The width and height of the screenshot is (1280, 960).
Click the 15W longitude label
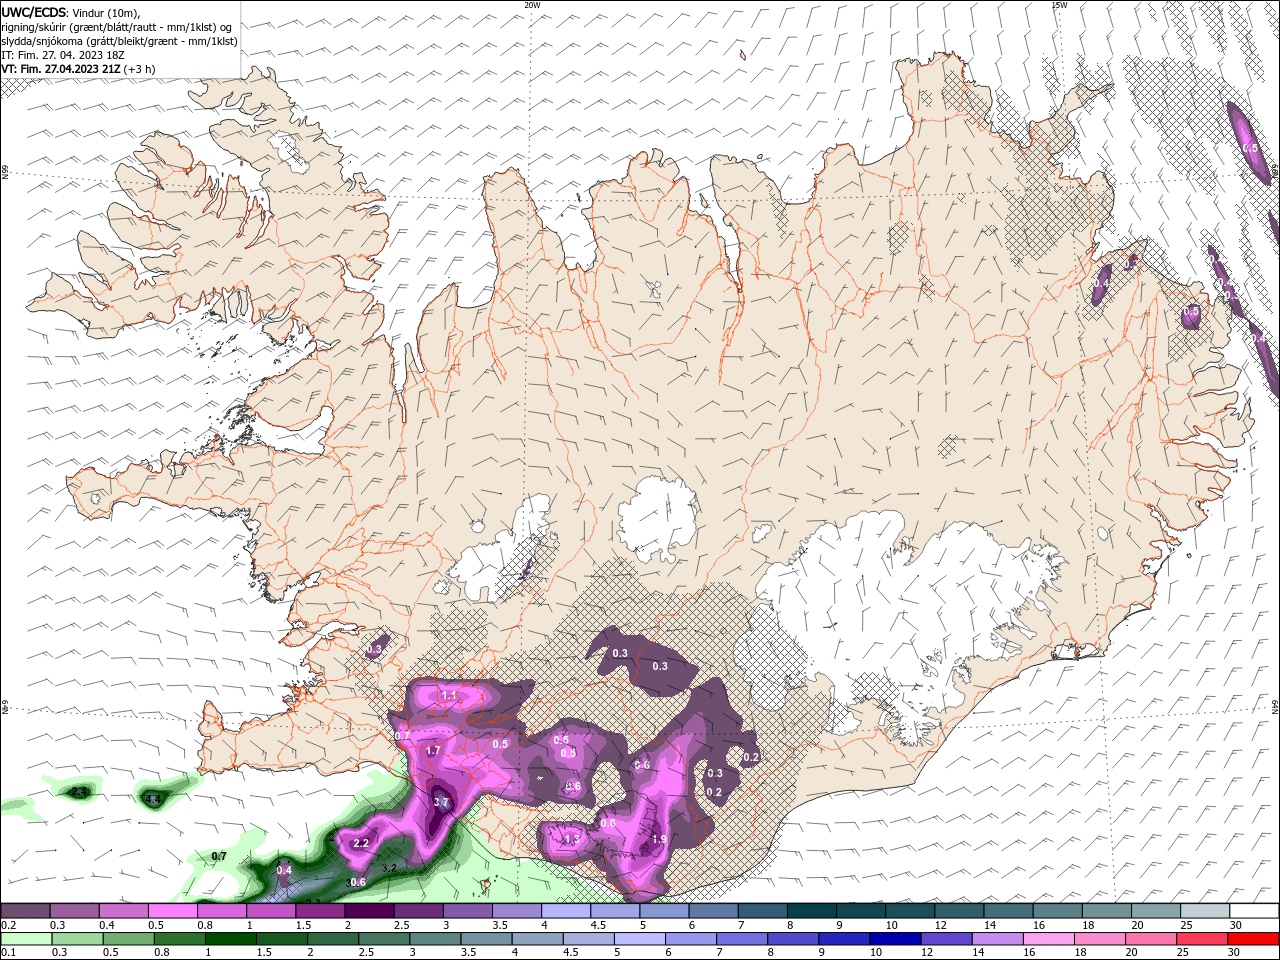coord(1059,5)
